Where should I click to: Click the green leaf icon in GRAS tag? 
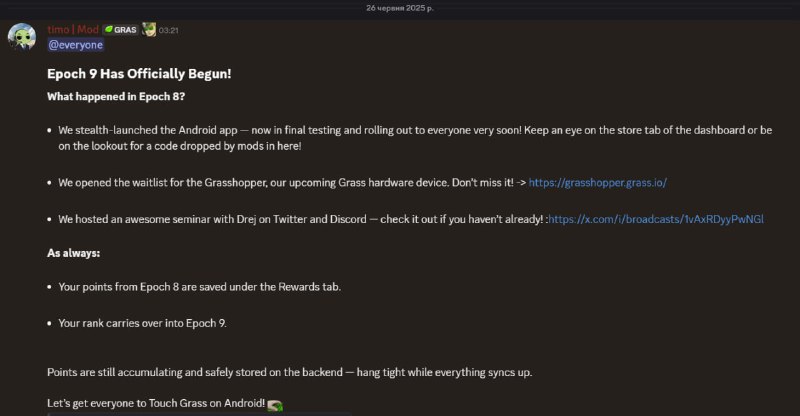108,30
